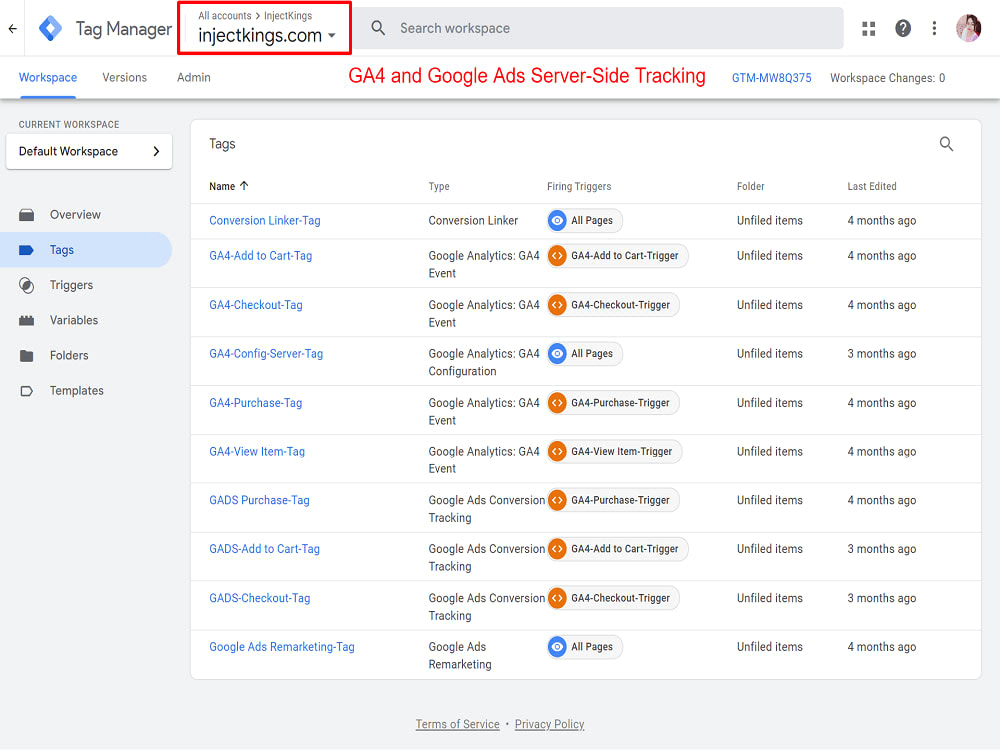Open GADS-Checkout-Tag
The height and width of the screenshot is (750, 1000).
[260, 598]
